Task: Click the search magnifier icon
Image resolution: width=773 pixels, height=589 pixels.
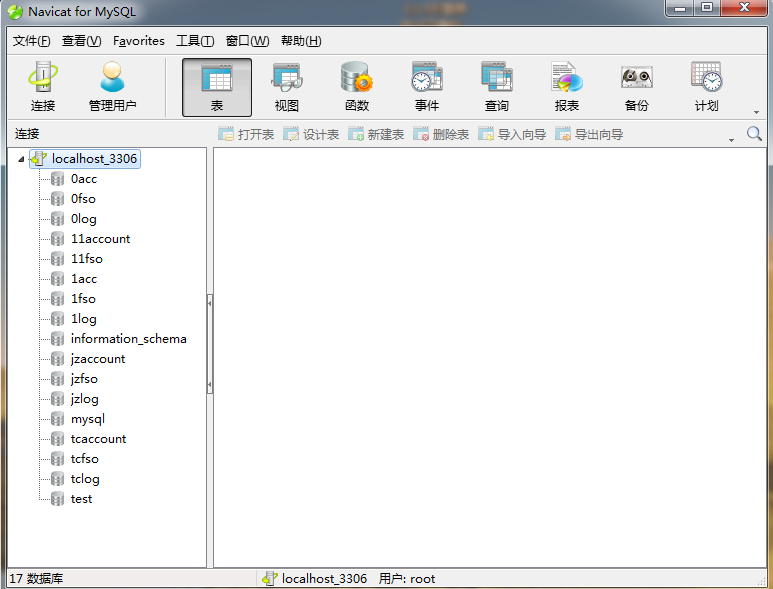Action: point(754,134)
